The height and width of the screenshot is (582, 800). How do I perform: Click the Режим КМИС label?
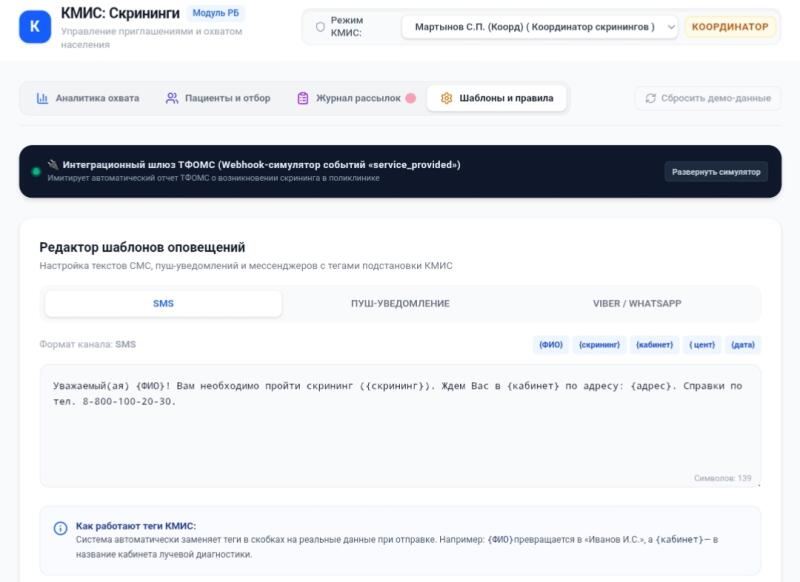tap(347, 27)
